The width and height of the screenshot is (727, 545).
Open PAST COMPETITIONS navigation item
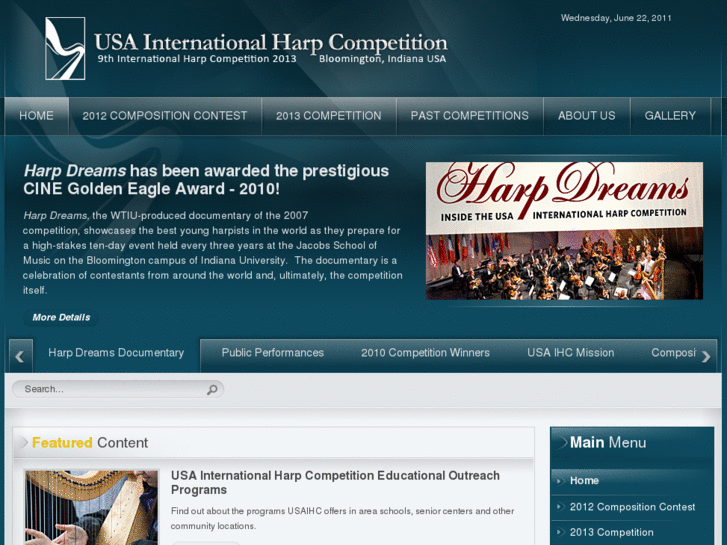click(470, 116)
